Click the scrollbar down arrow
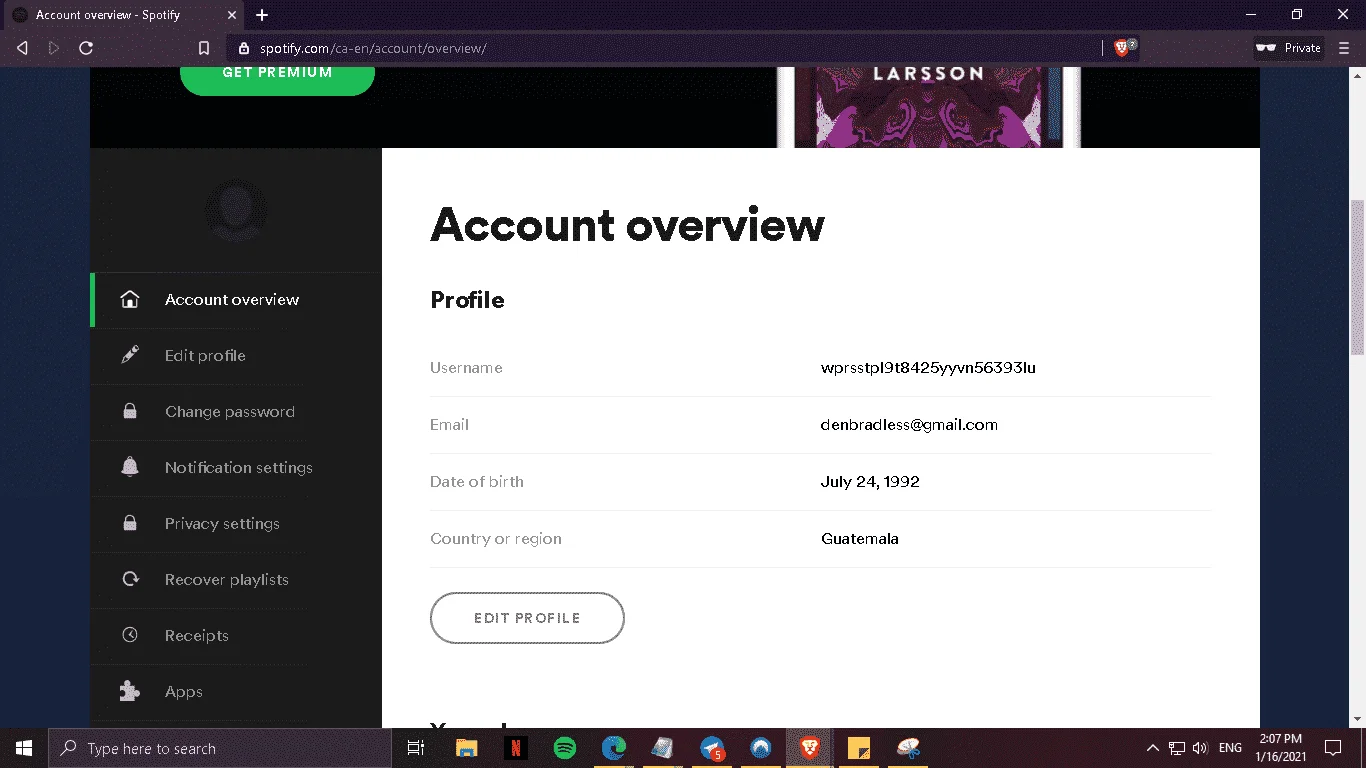 tap(1357, 719)
